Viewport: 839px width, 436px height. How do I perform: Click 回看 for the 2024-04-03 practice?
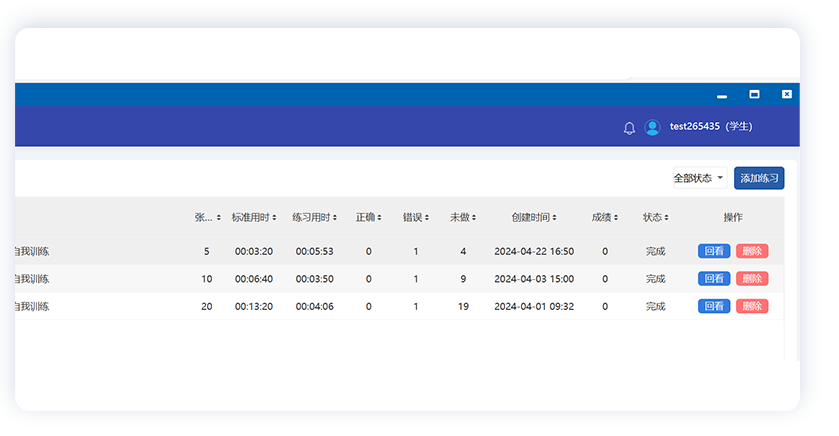click(x=714, y=279)
